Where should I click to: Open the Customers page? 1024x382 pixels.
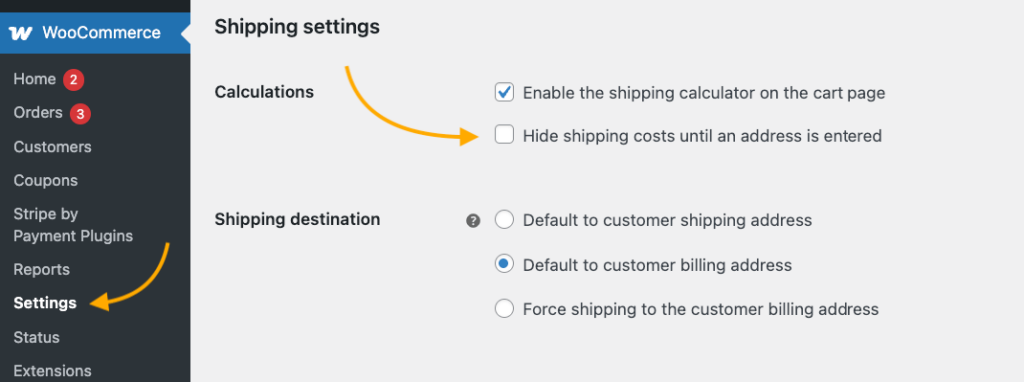coord(52,147)
